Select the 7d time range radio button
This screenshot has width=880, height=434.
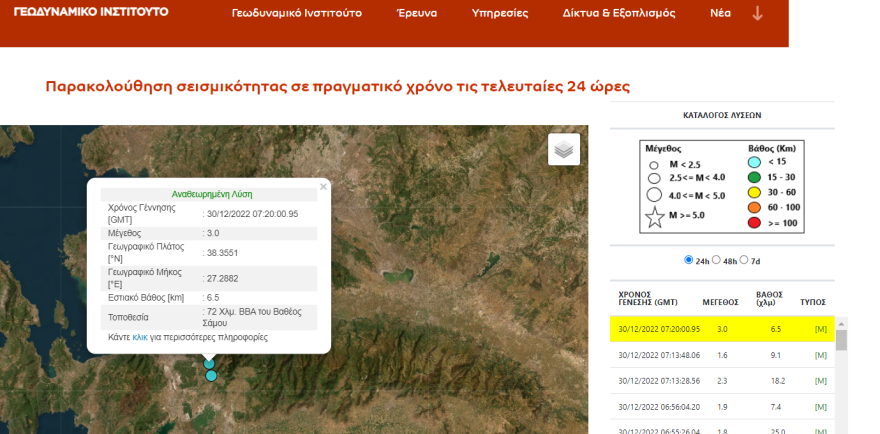coord(744,260)
